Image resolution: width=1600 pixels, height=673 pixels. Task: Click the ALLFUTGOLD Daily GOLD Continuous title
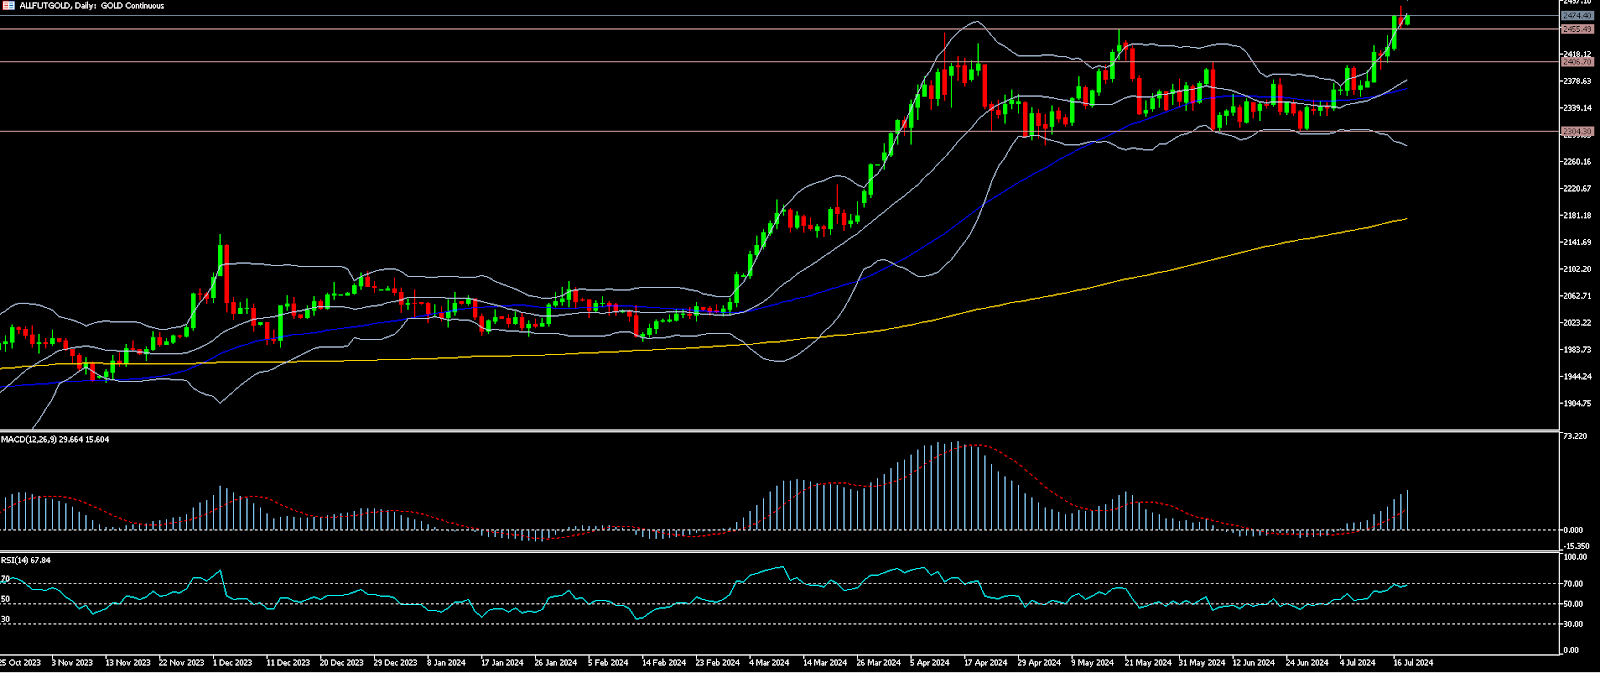click(92, 6)
